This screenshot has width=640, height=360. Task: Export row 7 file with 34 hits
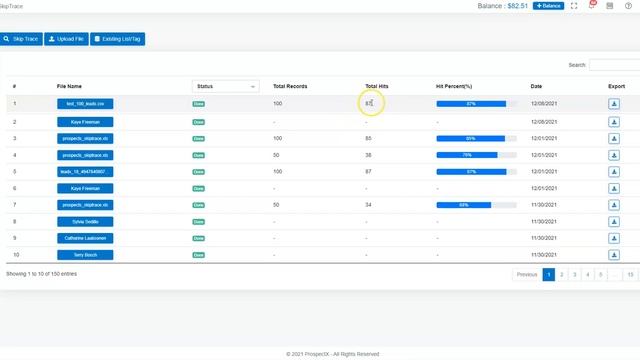click(x=614, y=205)
